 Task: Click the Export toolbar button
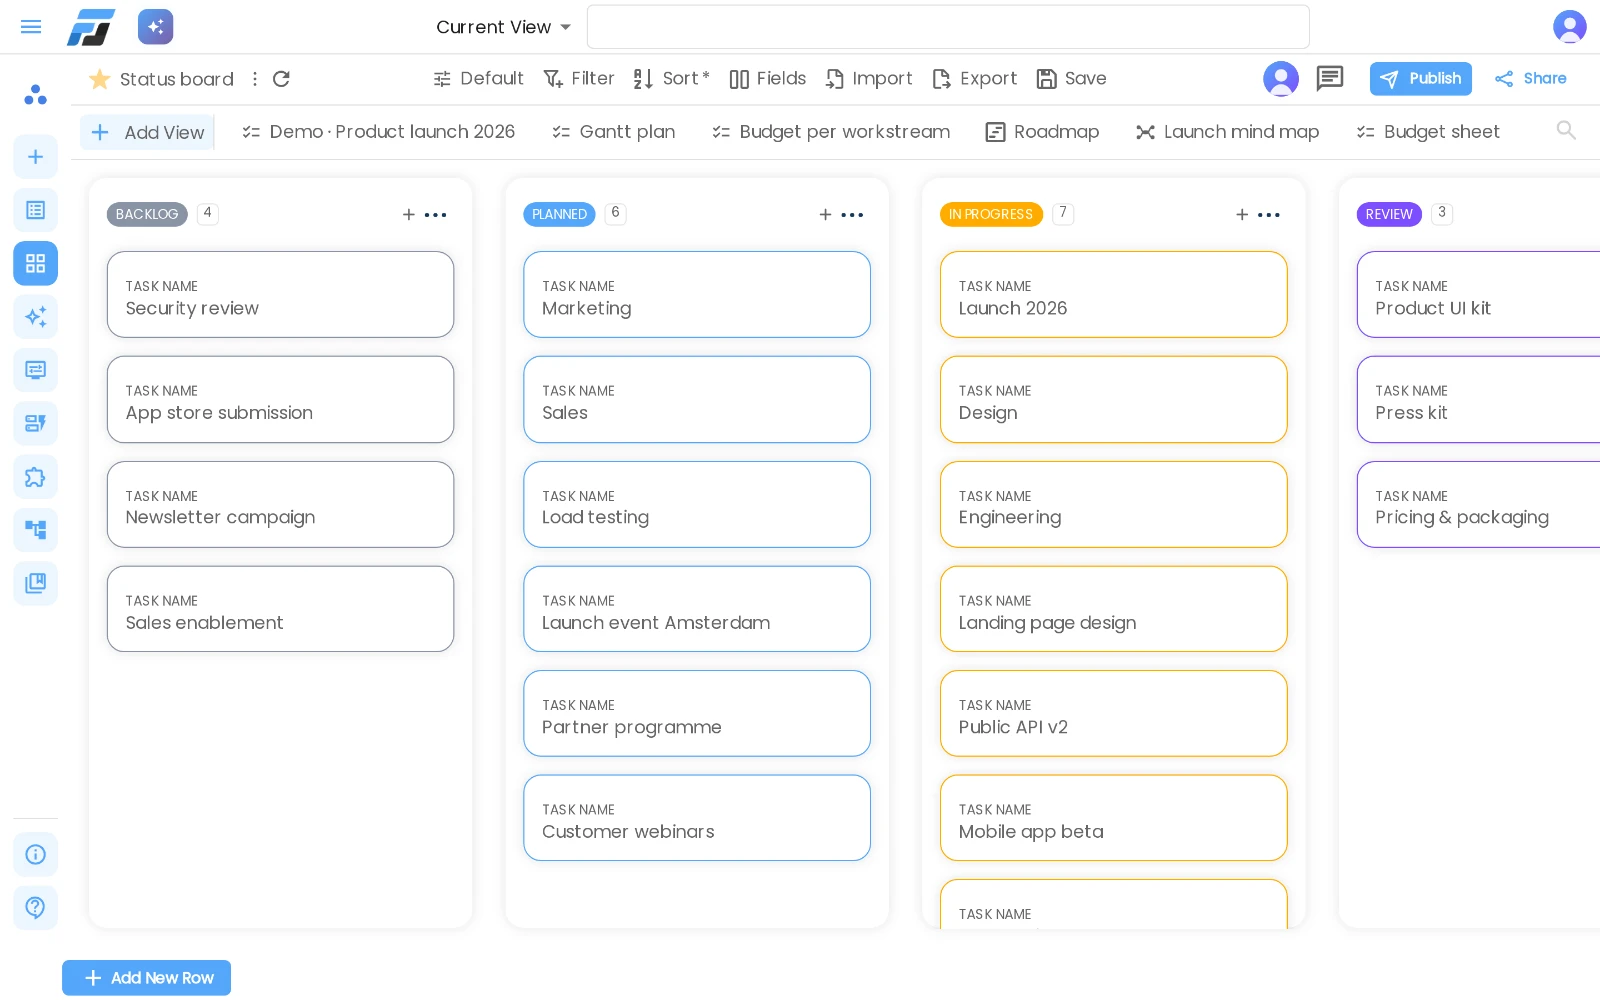[x=974, y=79]
